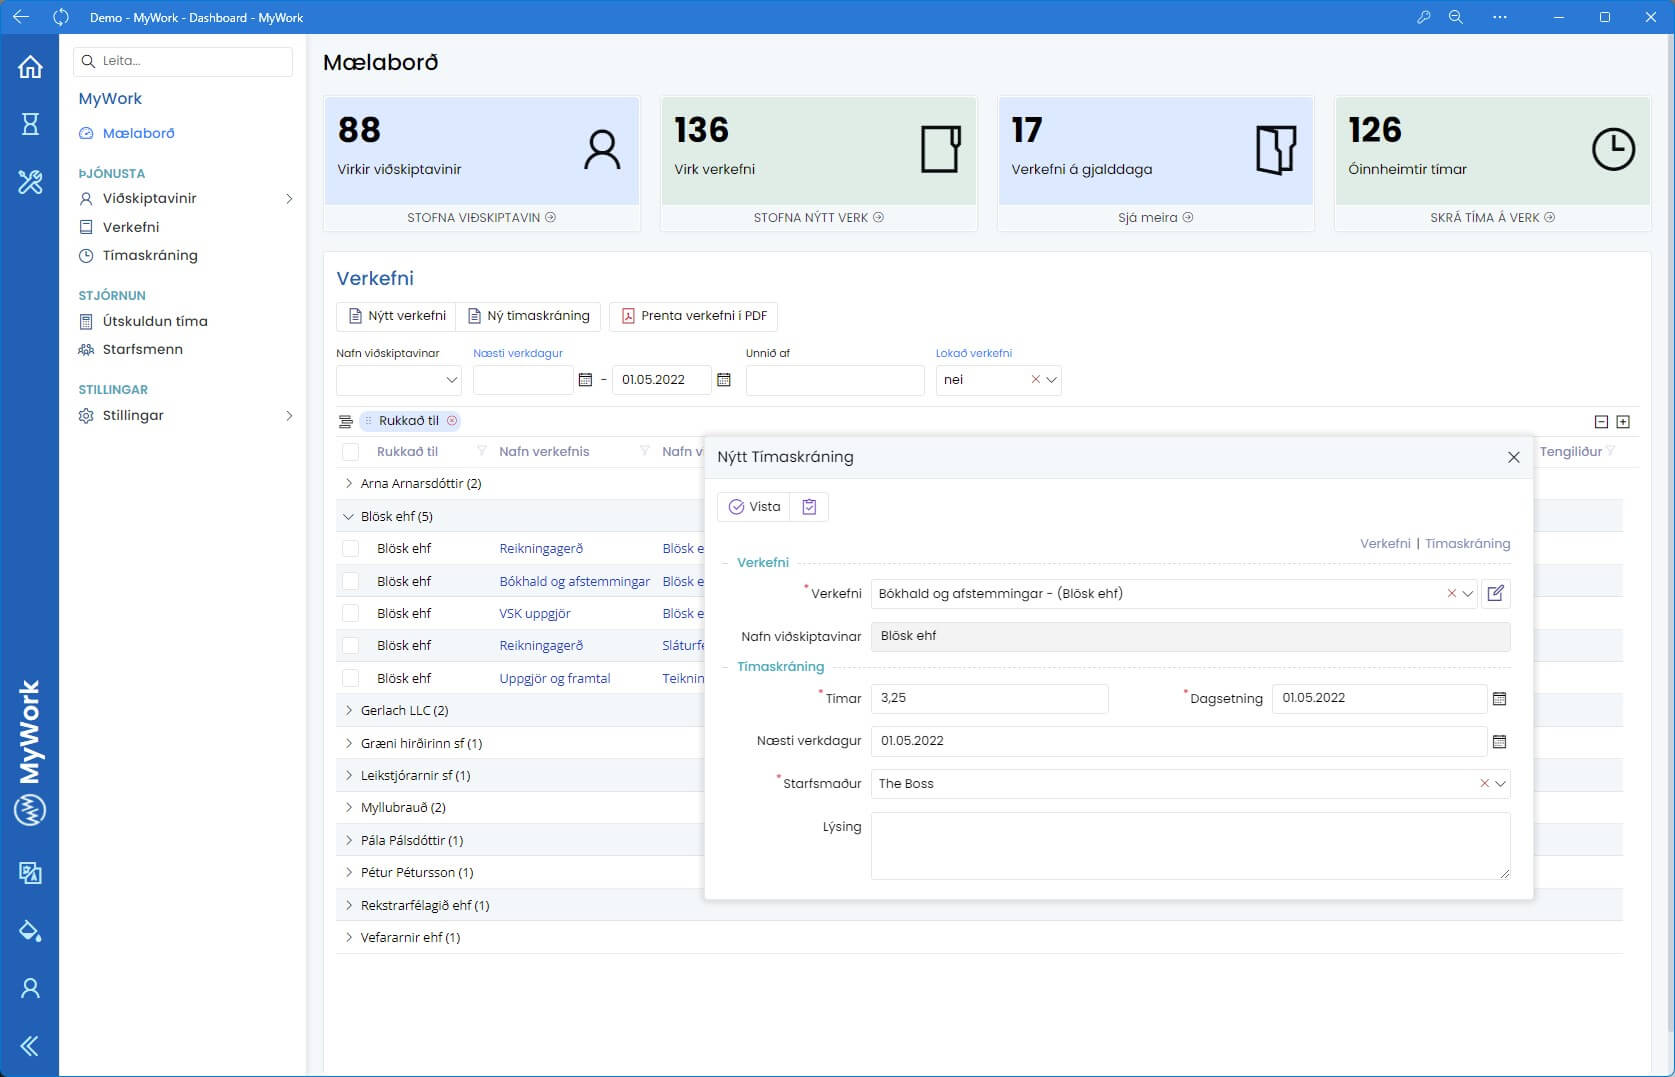This screenshot has width=1675, height=1077.
Task: Expand the Gerlach LLC group
Action: click(348, 711)
